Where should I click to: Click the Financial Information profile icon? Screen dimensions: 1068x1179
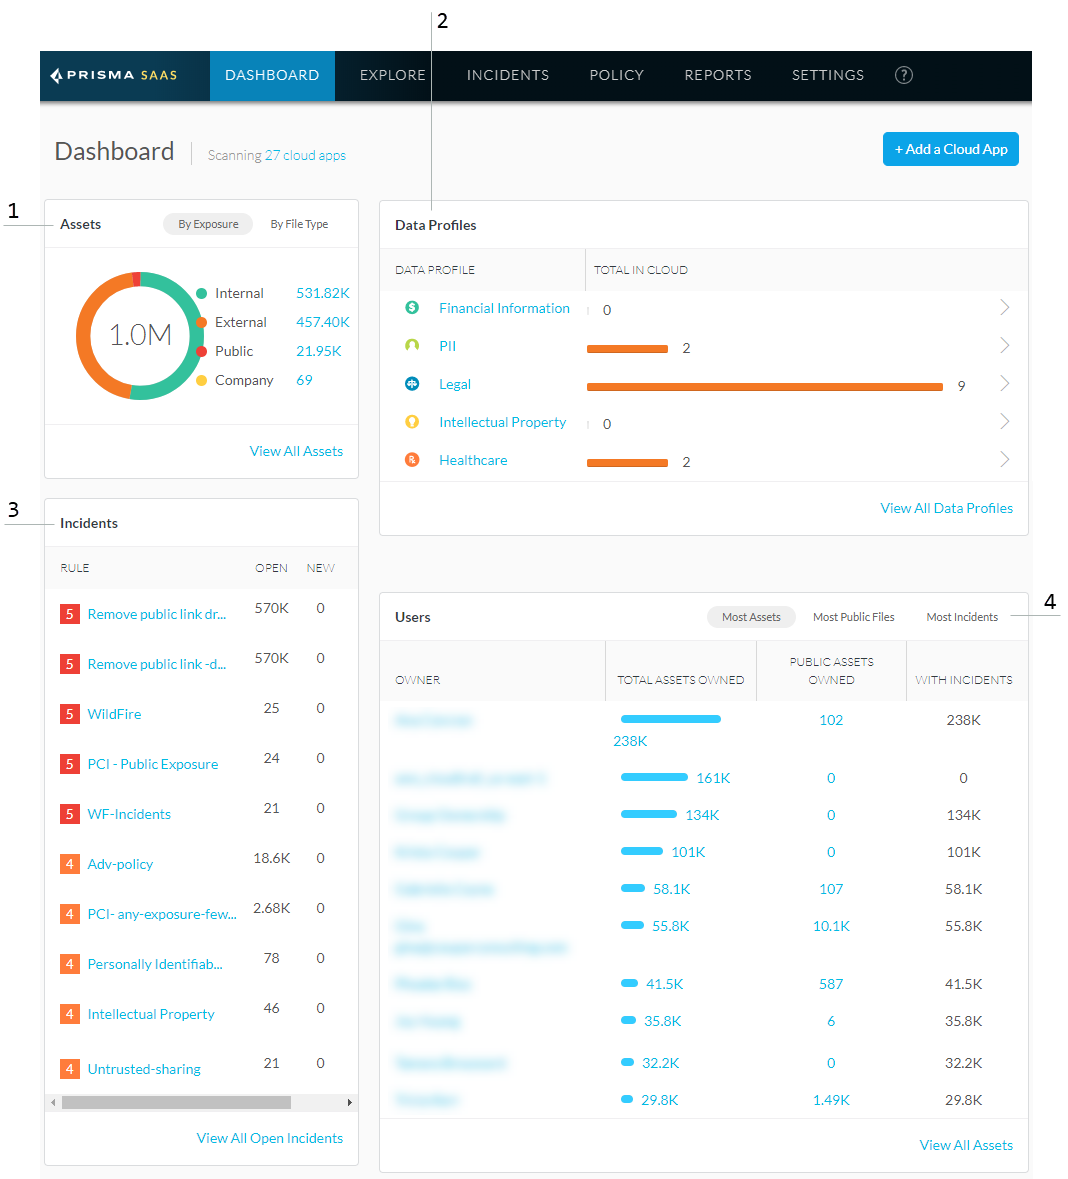(412, 308)
